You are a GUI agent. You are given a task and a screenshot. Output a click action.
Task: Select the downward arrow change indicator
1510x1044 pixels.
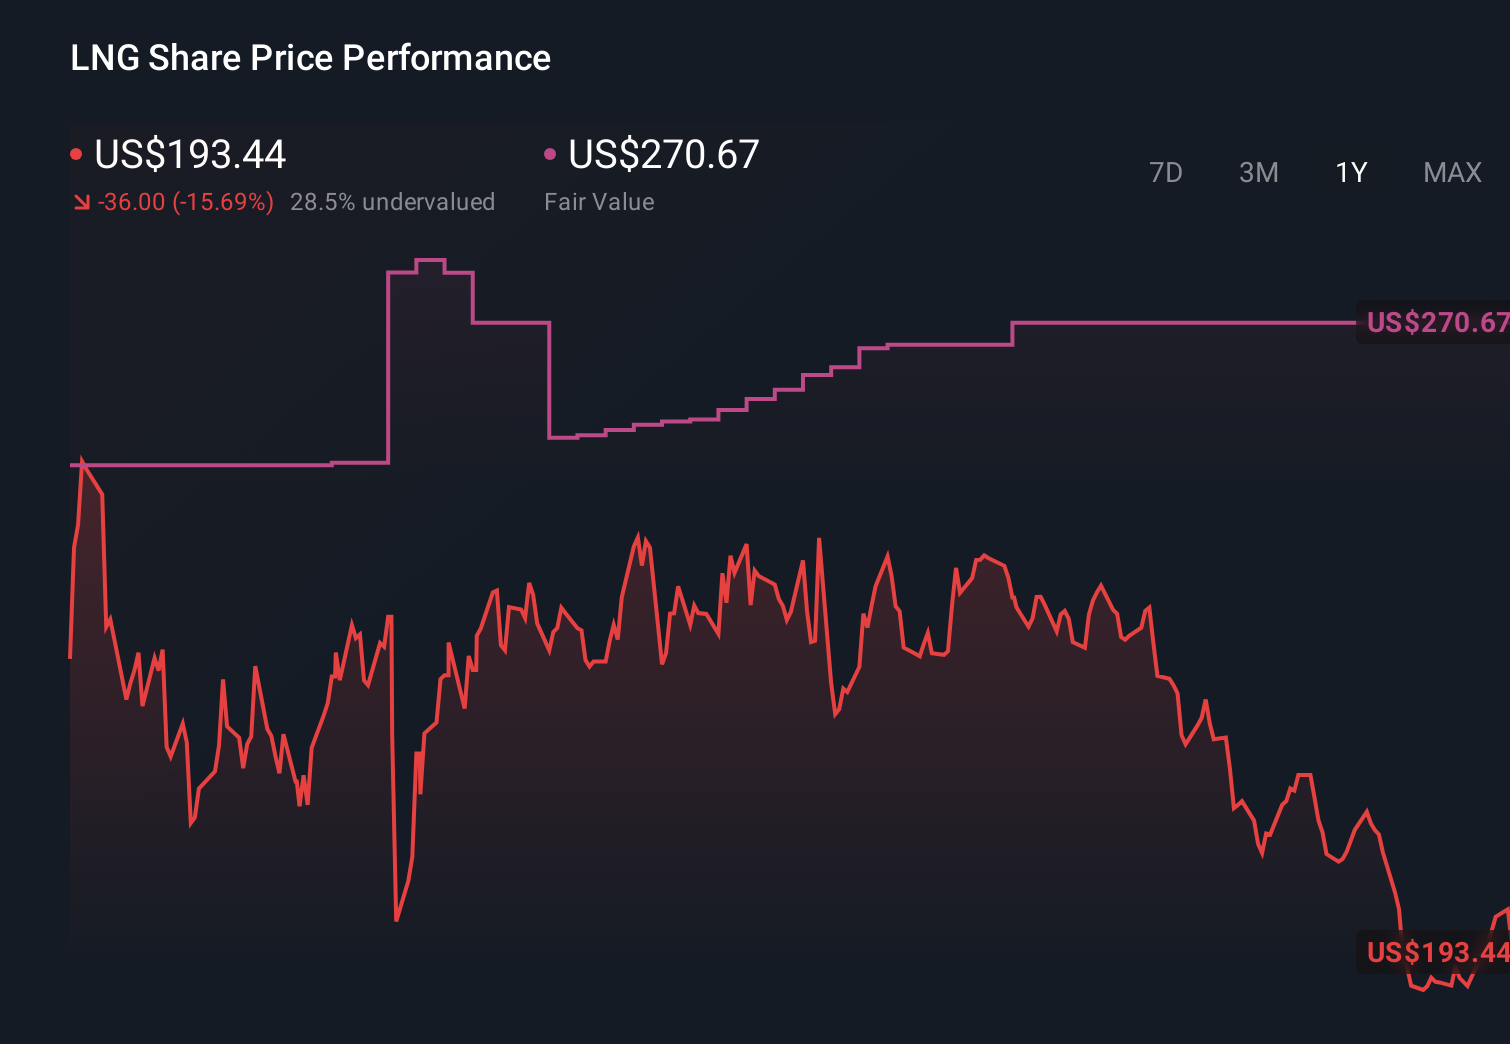tap(80, 201)
